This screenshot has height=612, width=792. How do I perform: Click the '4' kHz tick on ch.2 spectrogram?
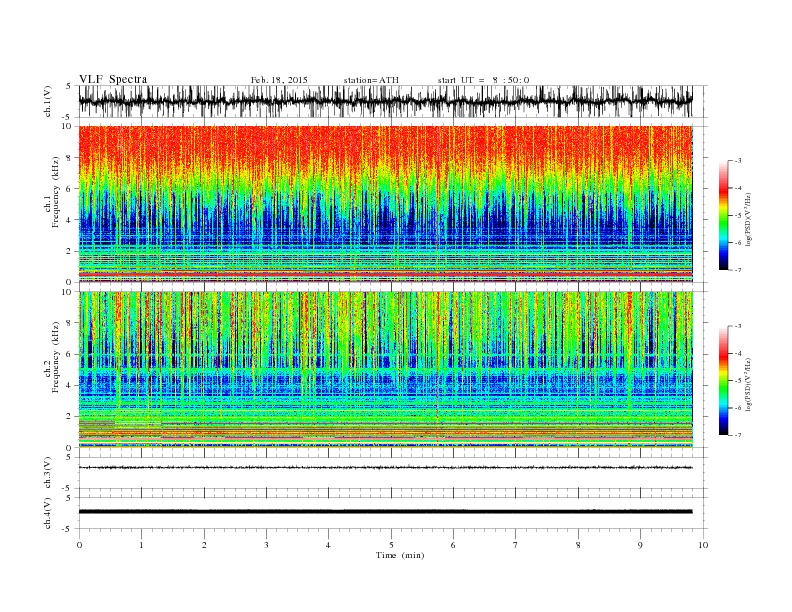coord(69,385)
